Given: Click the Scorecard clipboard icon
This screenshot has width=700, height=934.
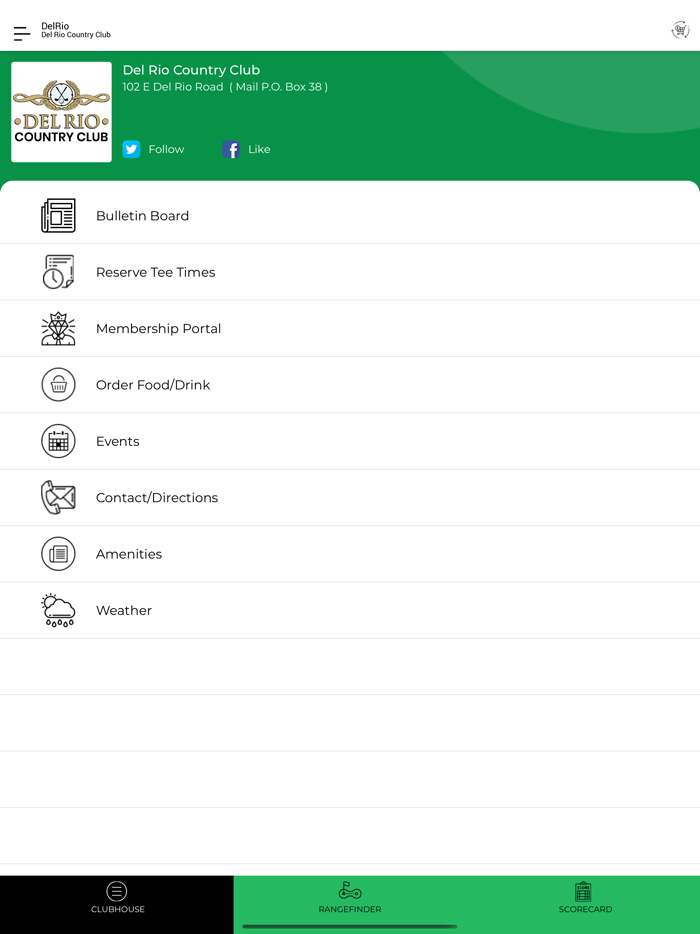Looking at the screenshot, I should (x=583, y=891).
